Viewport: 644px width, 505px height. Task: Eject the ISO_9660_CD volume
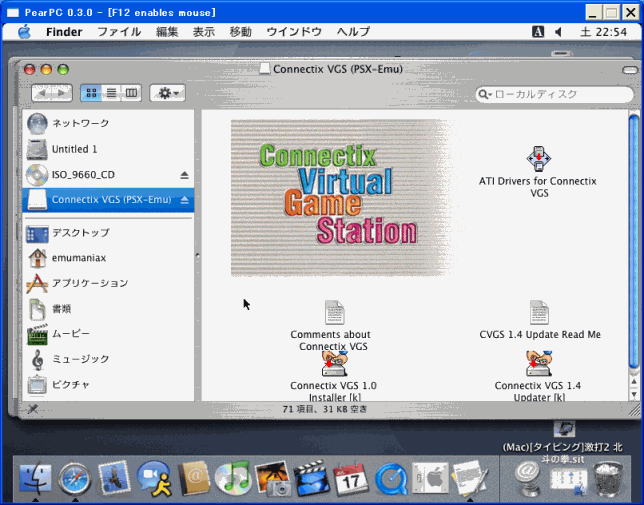[x=184, y=175]
